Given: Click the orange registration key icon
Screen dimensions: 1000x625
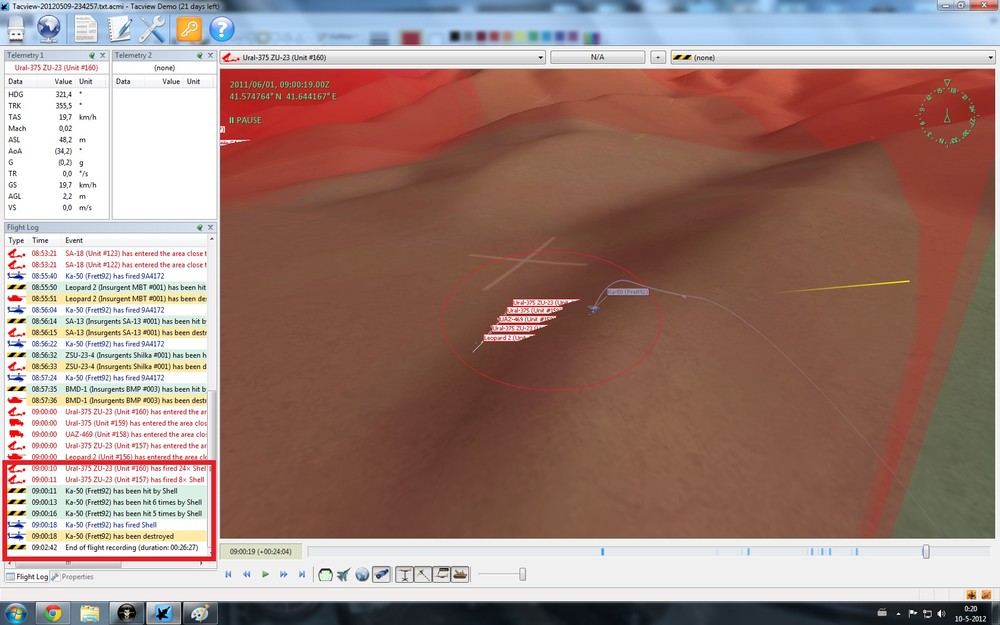Looking at the screenshot, I should click(189, 28).
